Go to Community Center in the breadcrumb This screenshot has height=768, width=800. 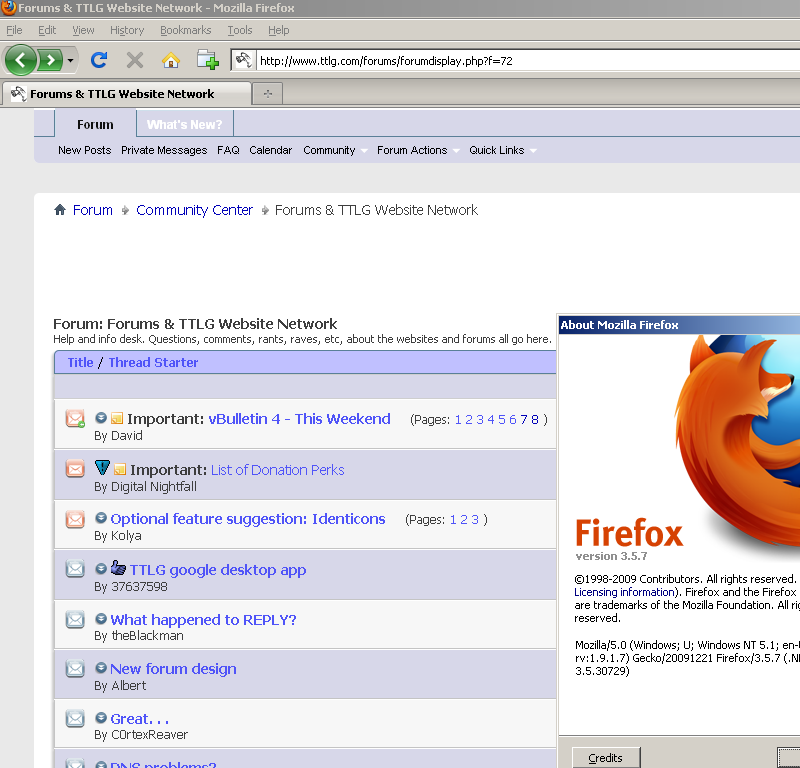(194, 210)
